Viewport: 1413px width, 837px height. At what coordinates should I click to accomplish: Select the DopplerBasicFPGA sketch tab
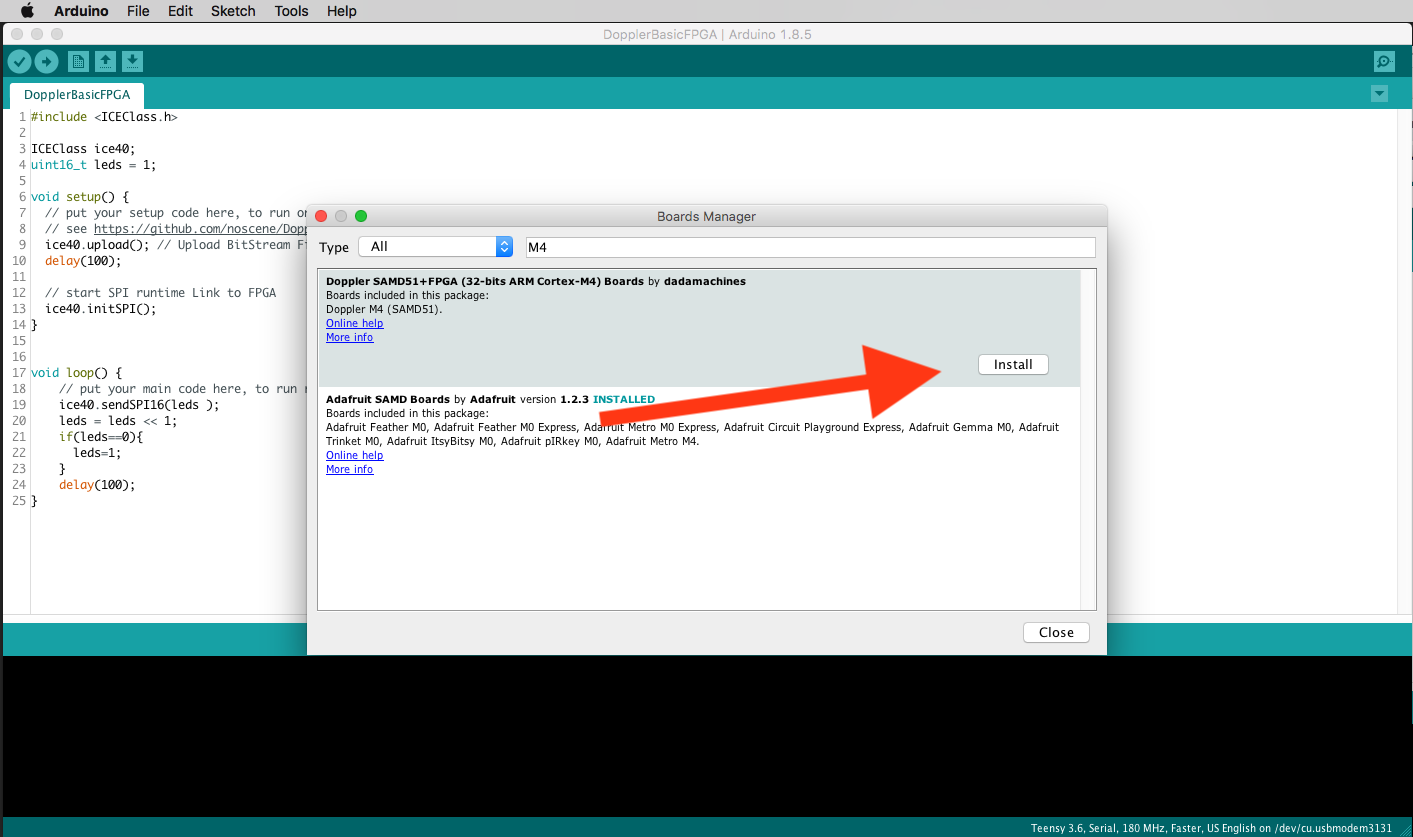[x=77, y=95]
